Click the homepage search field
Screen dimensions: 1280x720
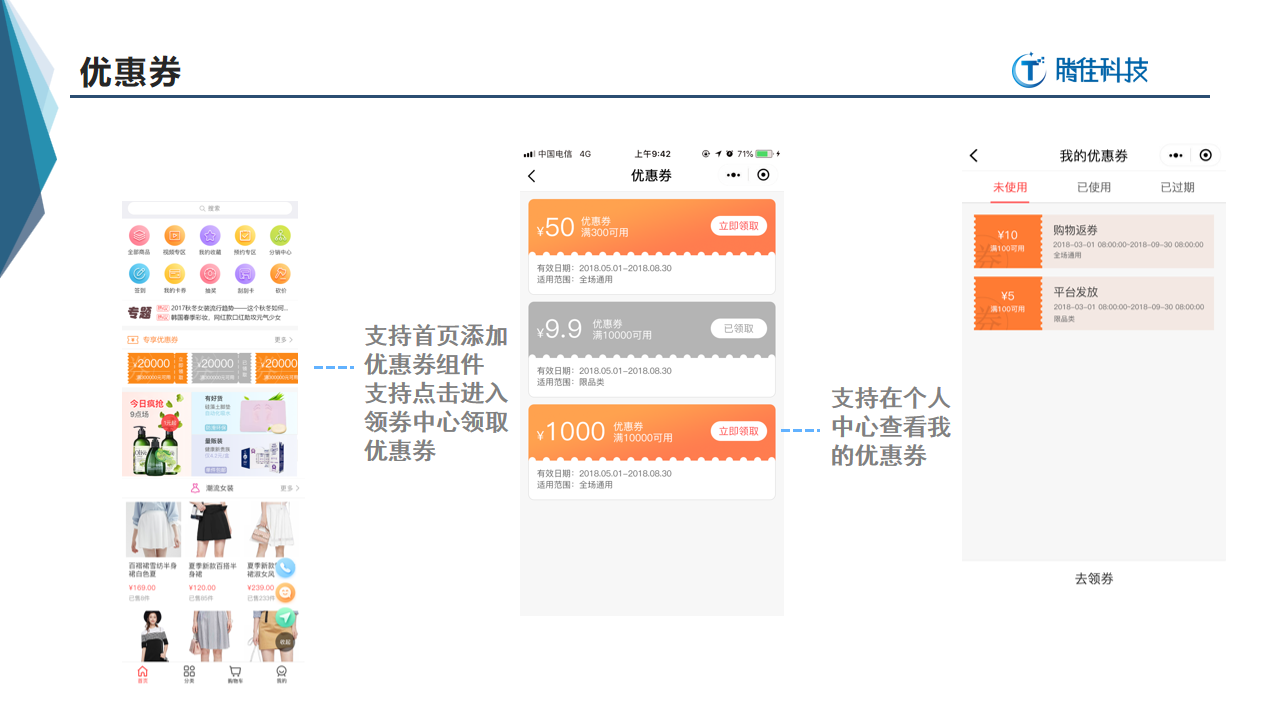(211, 208)
